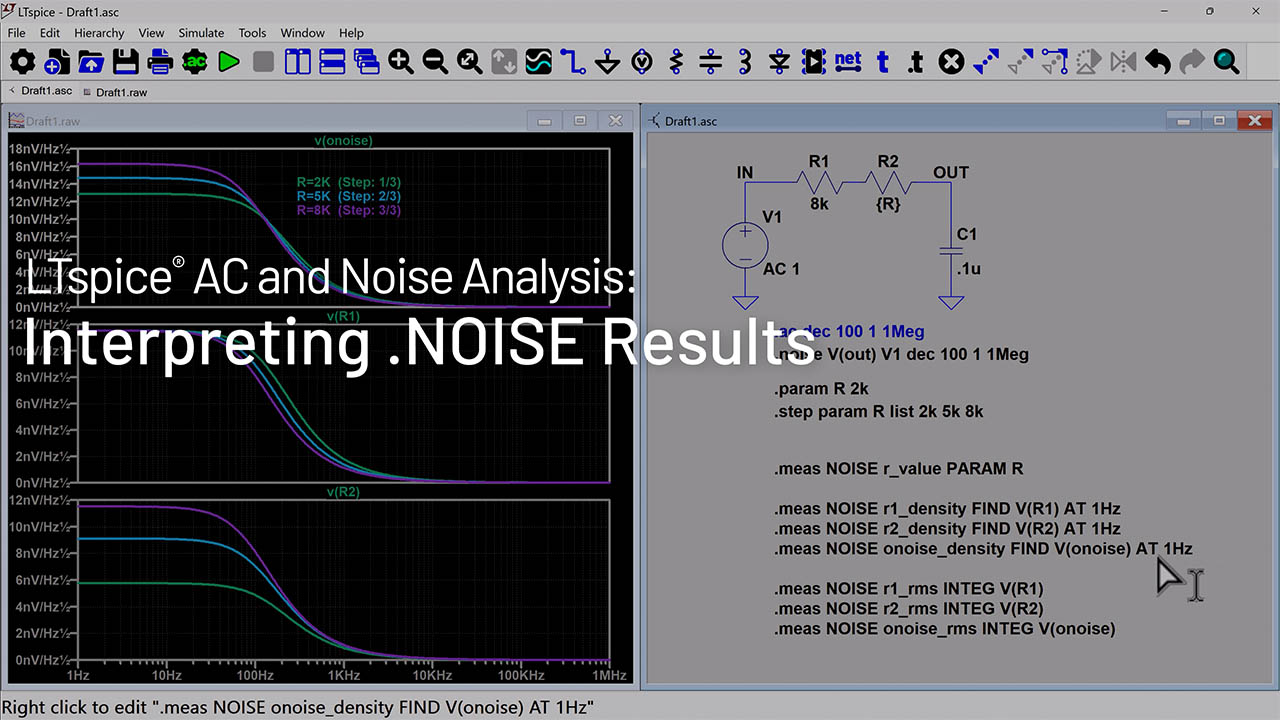Place a Capacitor component
Image resolution: width=1280 pixels, height=720 pixels.
tap(711, 62)
